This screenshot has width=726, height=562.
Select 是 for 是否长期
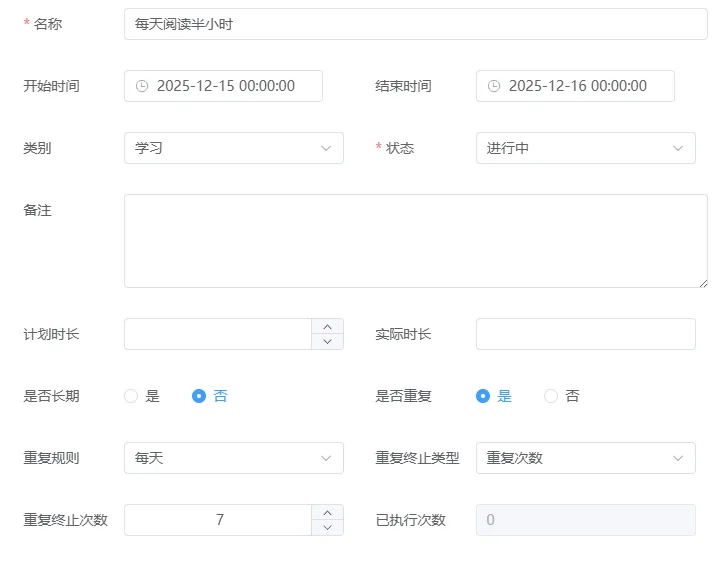point(131,396)
